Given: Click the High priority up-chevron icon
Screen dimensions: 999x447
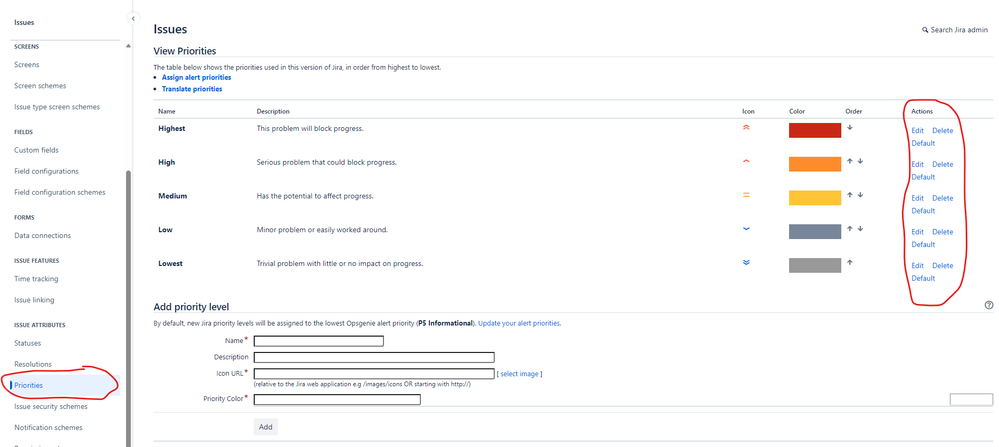Looking at the screenshot, I should (x=746, y=162).
